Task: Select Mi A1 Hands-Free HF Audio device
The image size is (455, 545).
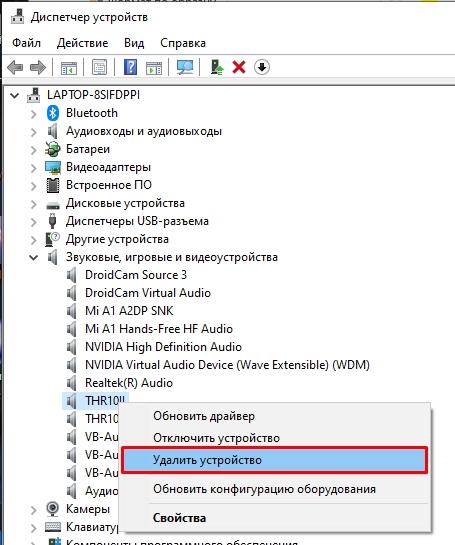Action: (159, 329)
